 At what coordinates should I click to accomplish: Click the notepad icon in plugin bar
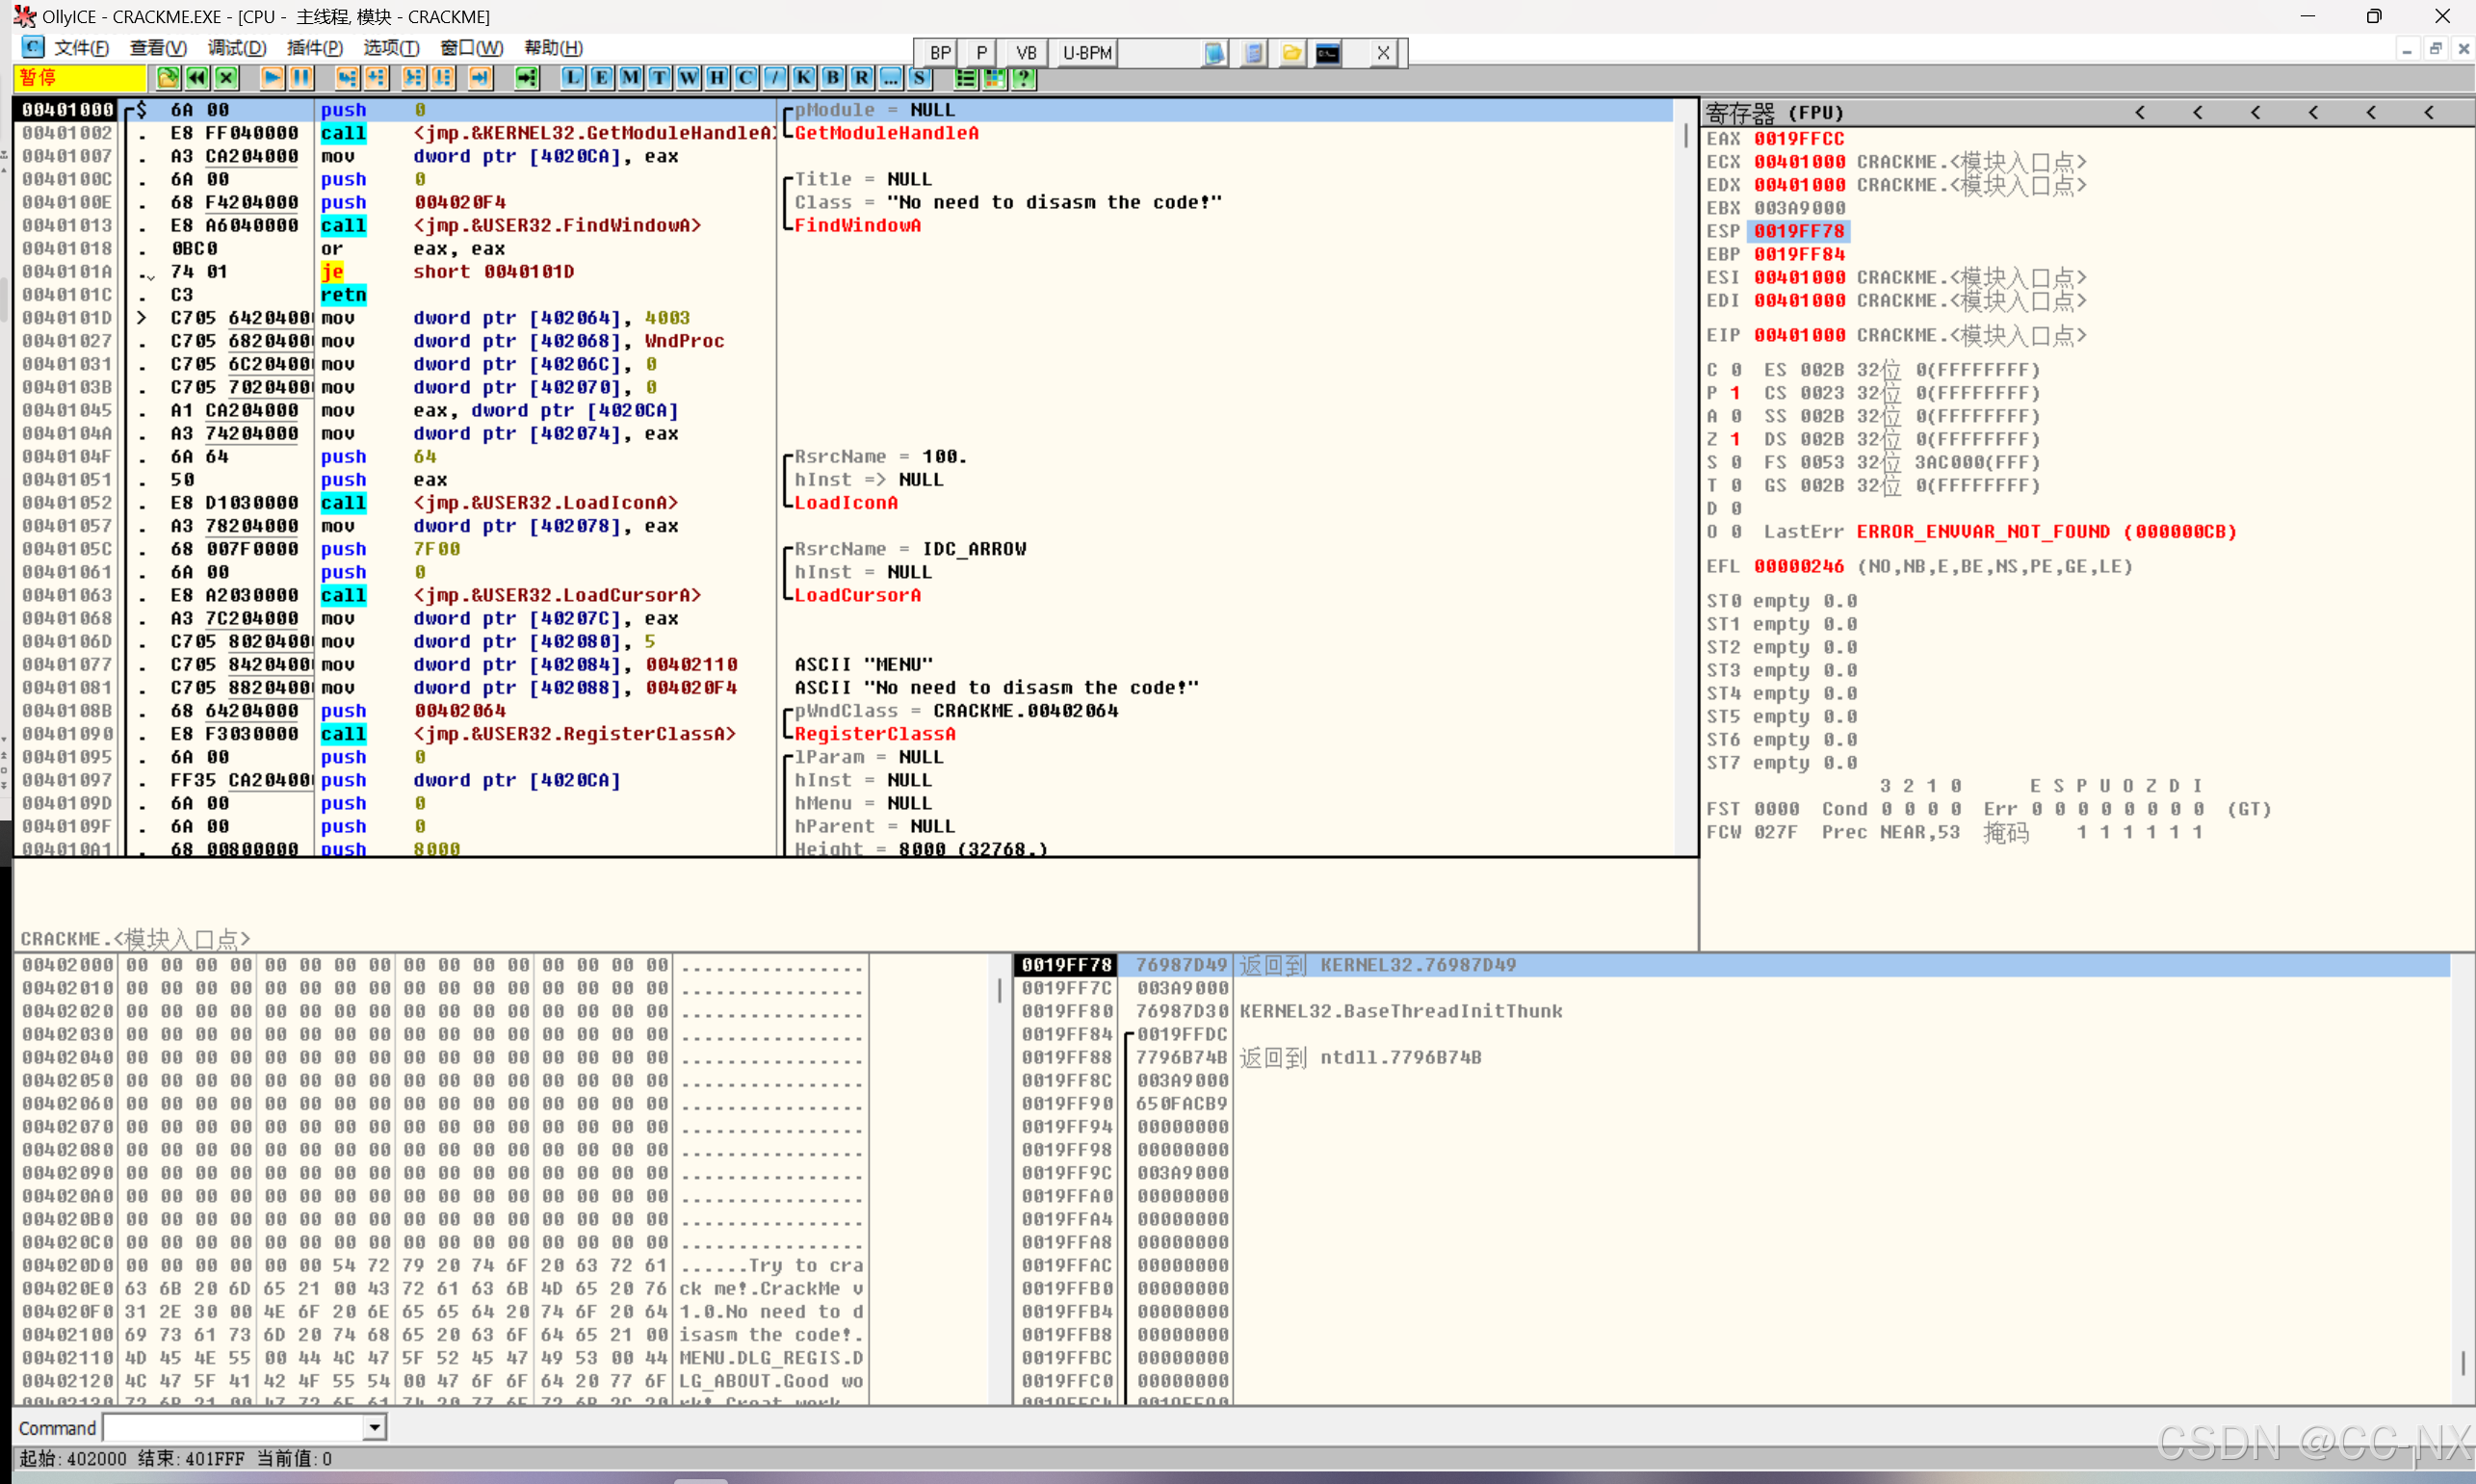1215,53
